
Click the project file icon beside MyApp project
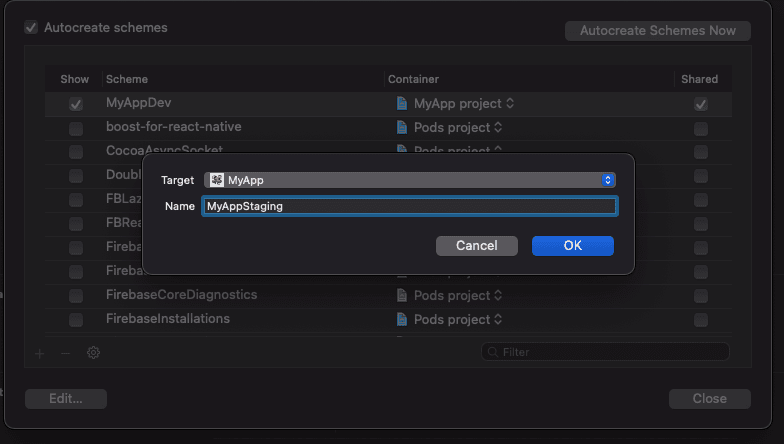click(402, 104)
